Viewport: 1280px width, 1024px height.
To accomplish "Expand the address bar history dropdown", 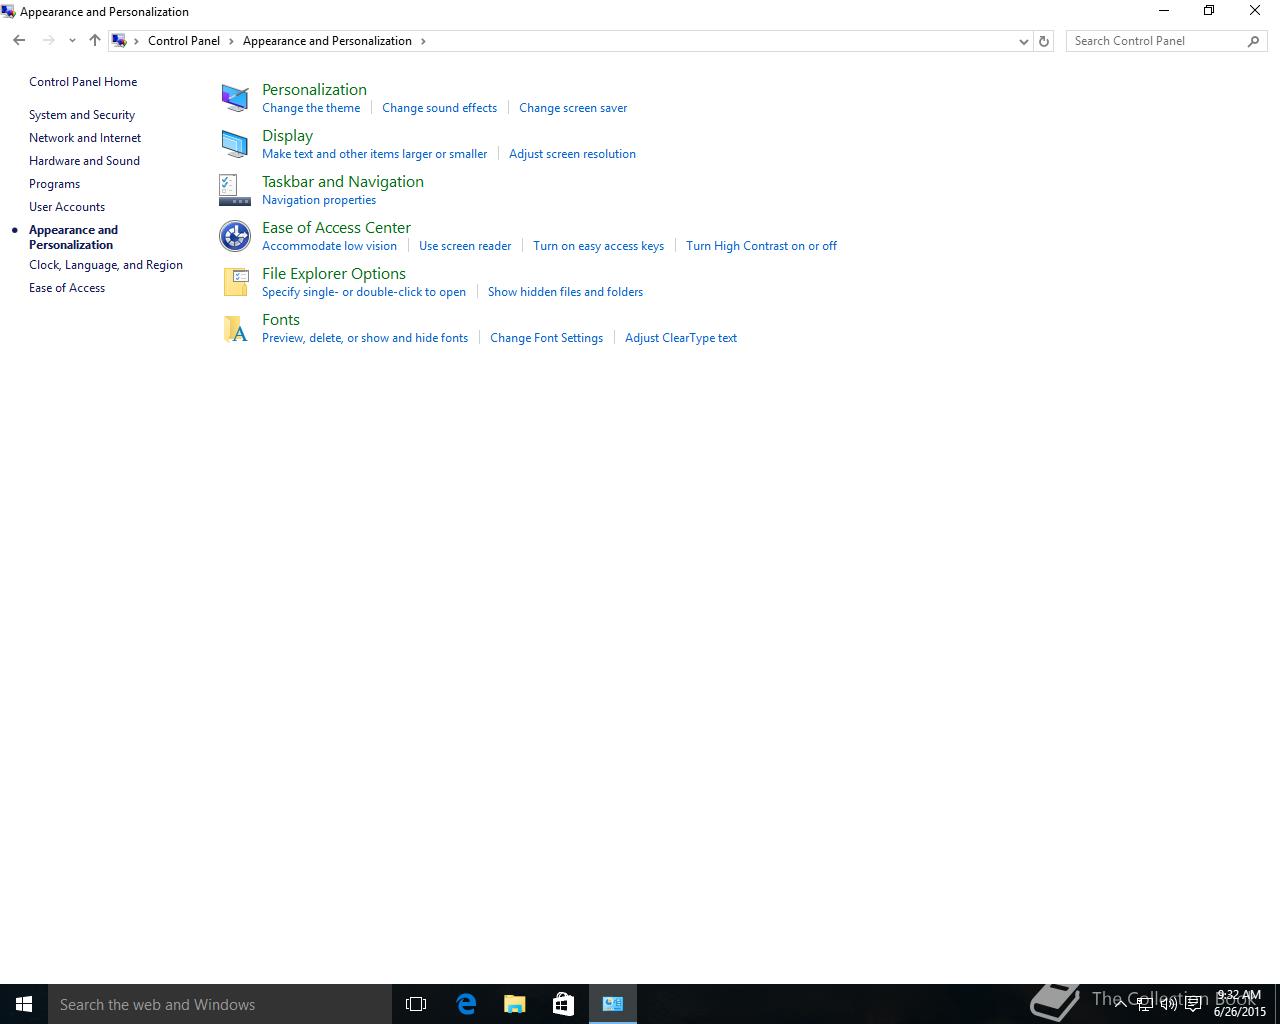I will pyautogui.click(x=1023, y=41).
